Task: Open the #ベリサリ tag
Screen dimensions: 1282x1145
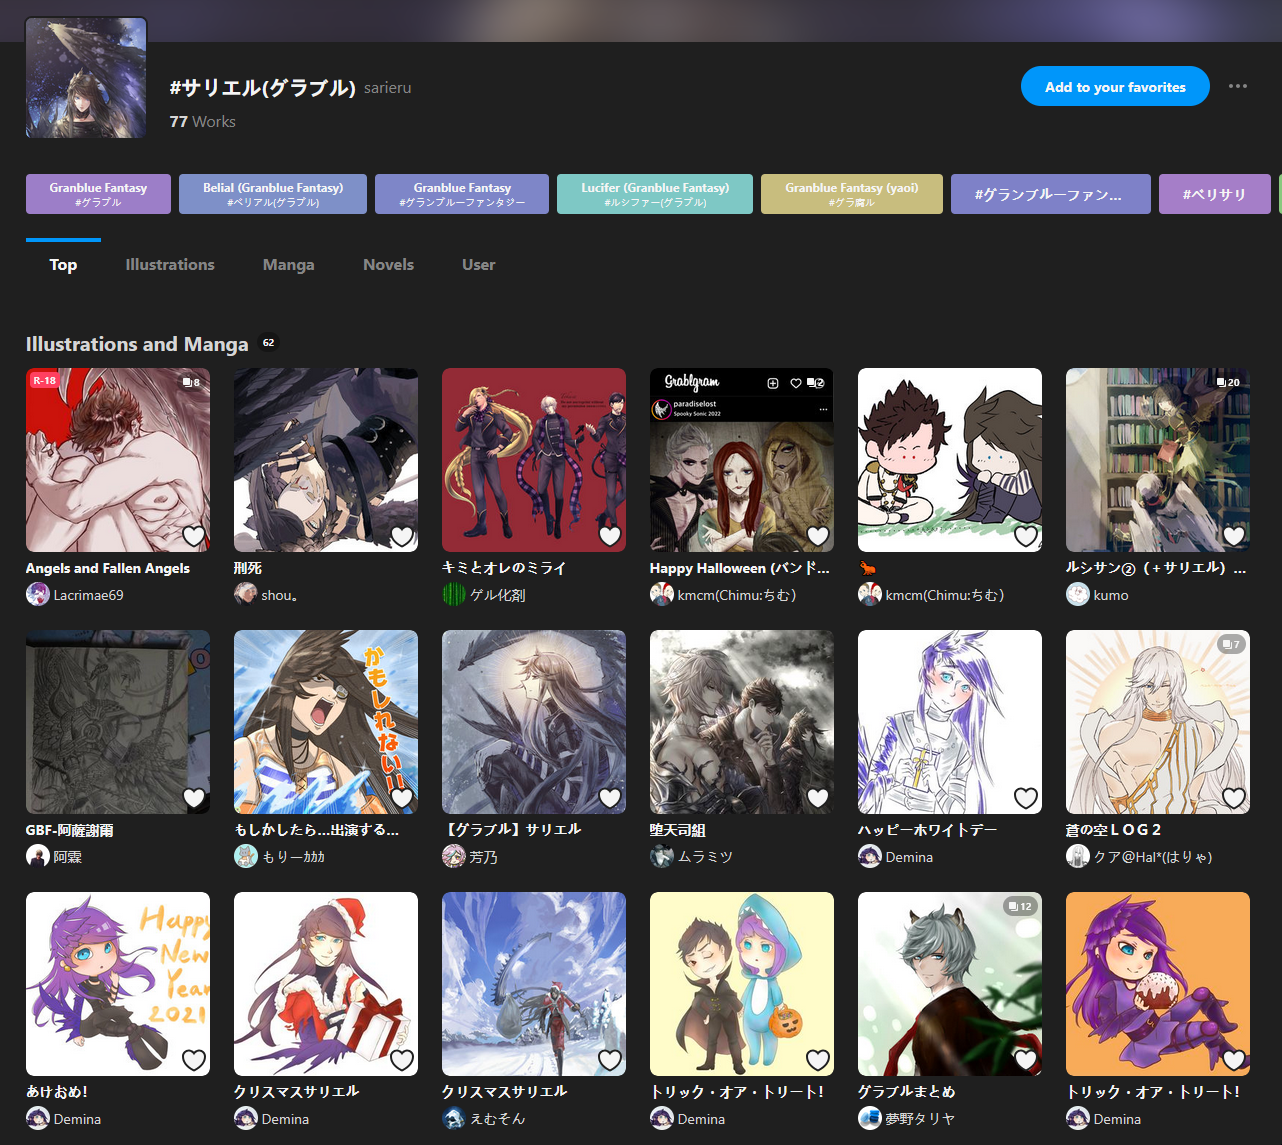Action: tap(1215, 194)
